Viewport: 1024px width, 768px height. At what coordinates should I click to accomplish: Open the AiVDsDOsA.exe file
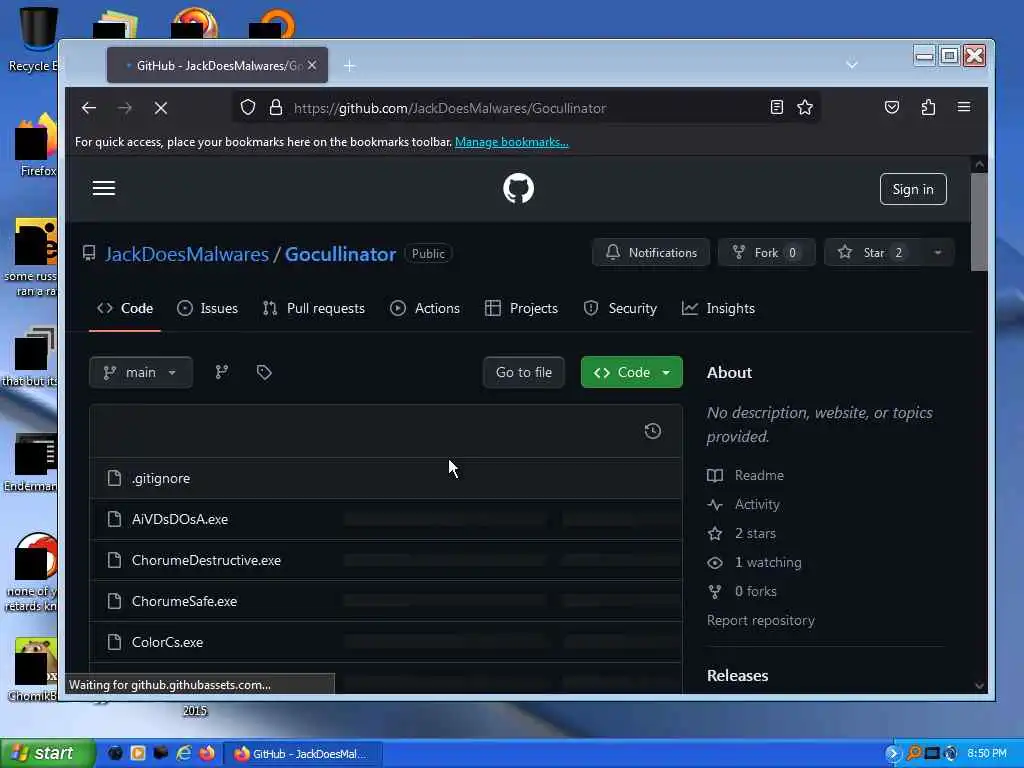coord(180,519)
